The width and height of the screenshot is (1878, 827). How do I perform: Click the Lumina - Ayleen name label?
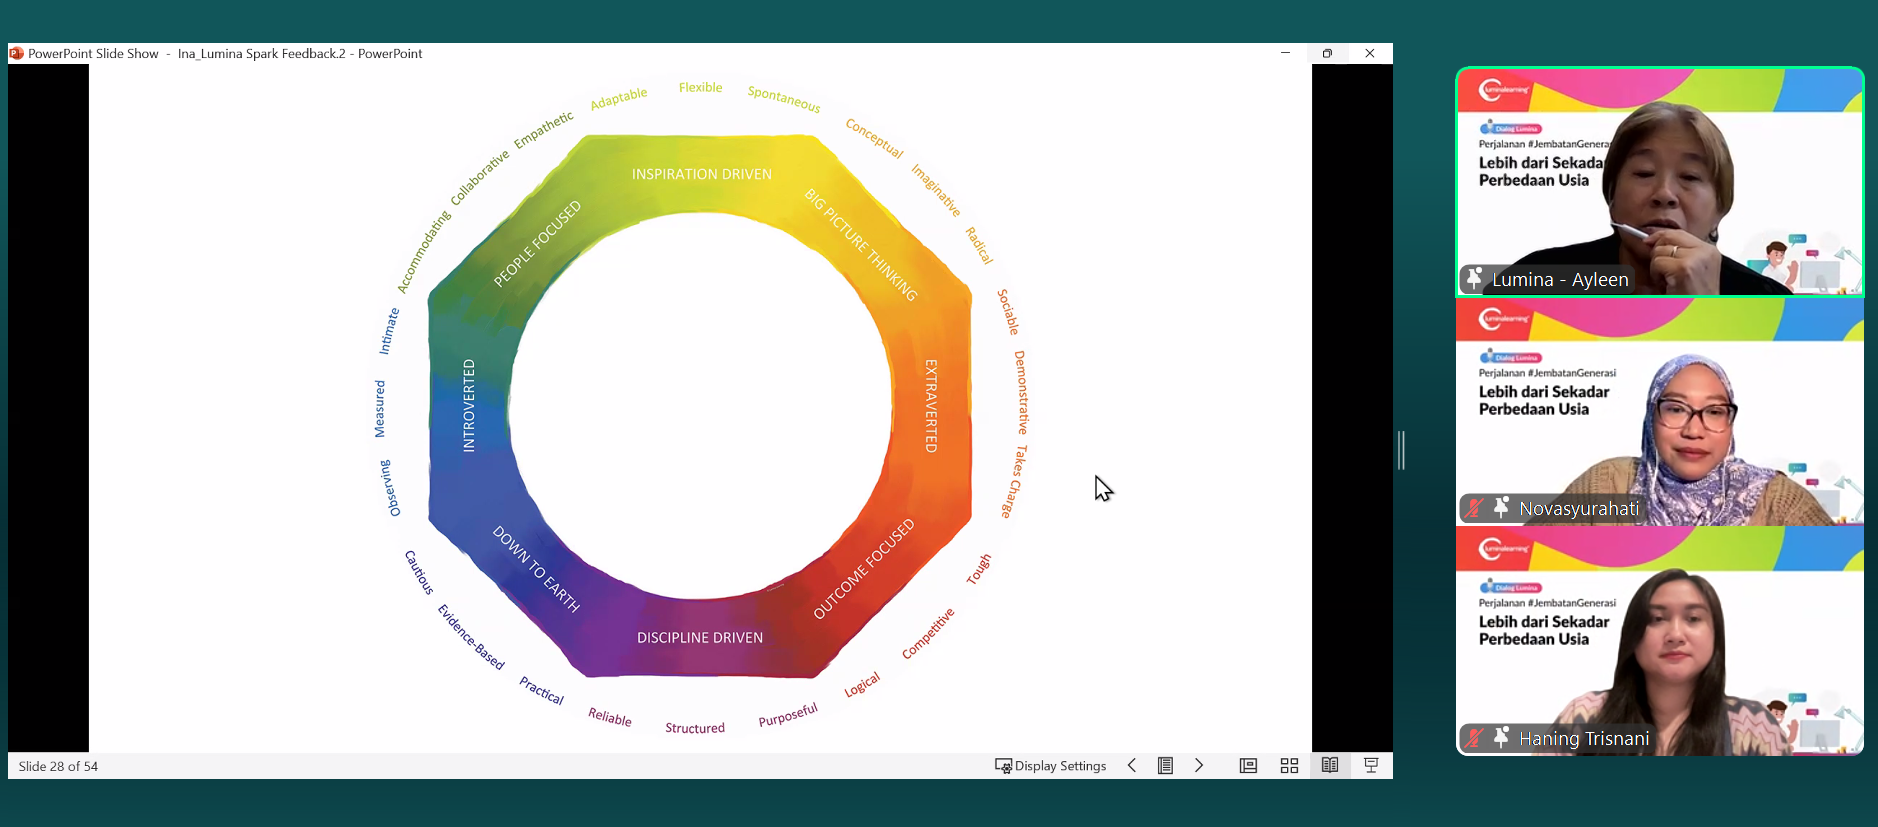1560,280
